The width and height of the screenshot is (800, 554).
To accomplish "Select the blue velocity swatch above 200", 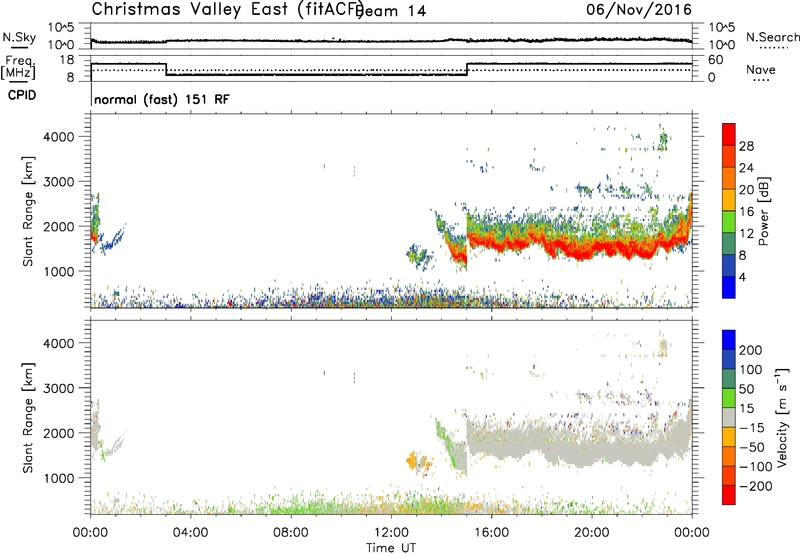I will (x=729, y=340).
